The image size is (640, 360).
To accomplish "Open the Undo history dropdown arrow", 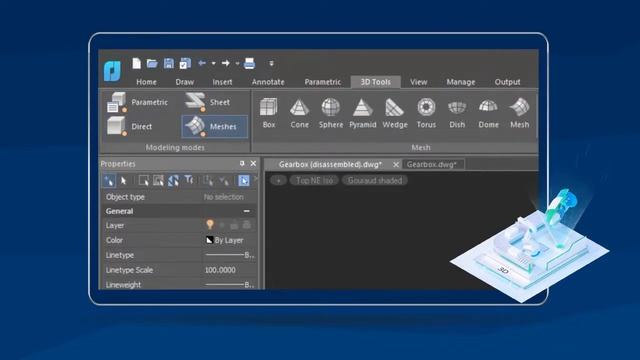I will point(213,64).
